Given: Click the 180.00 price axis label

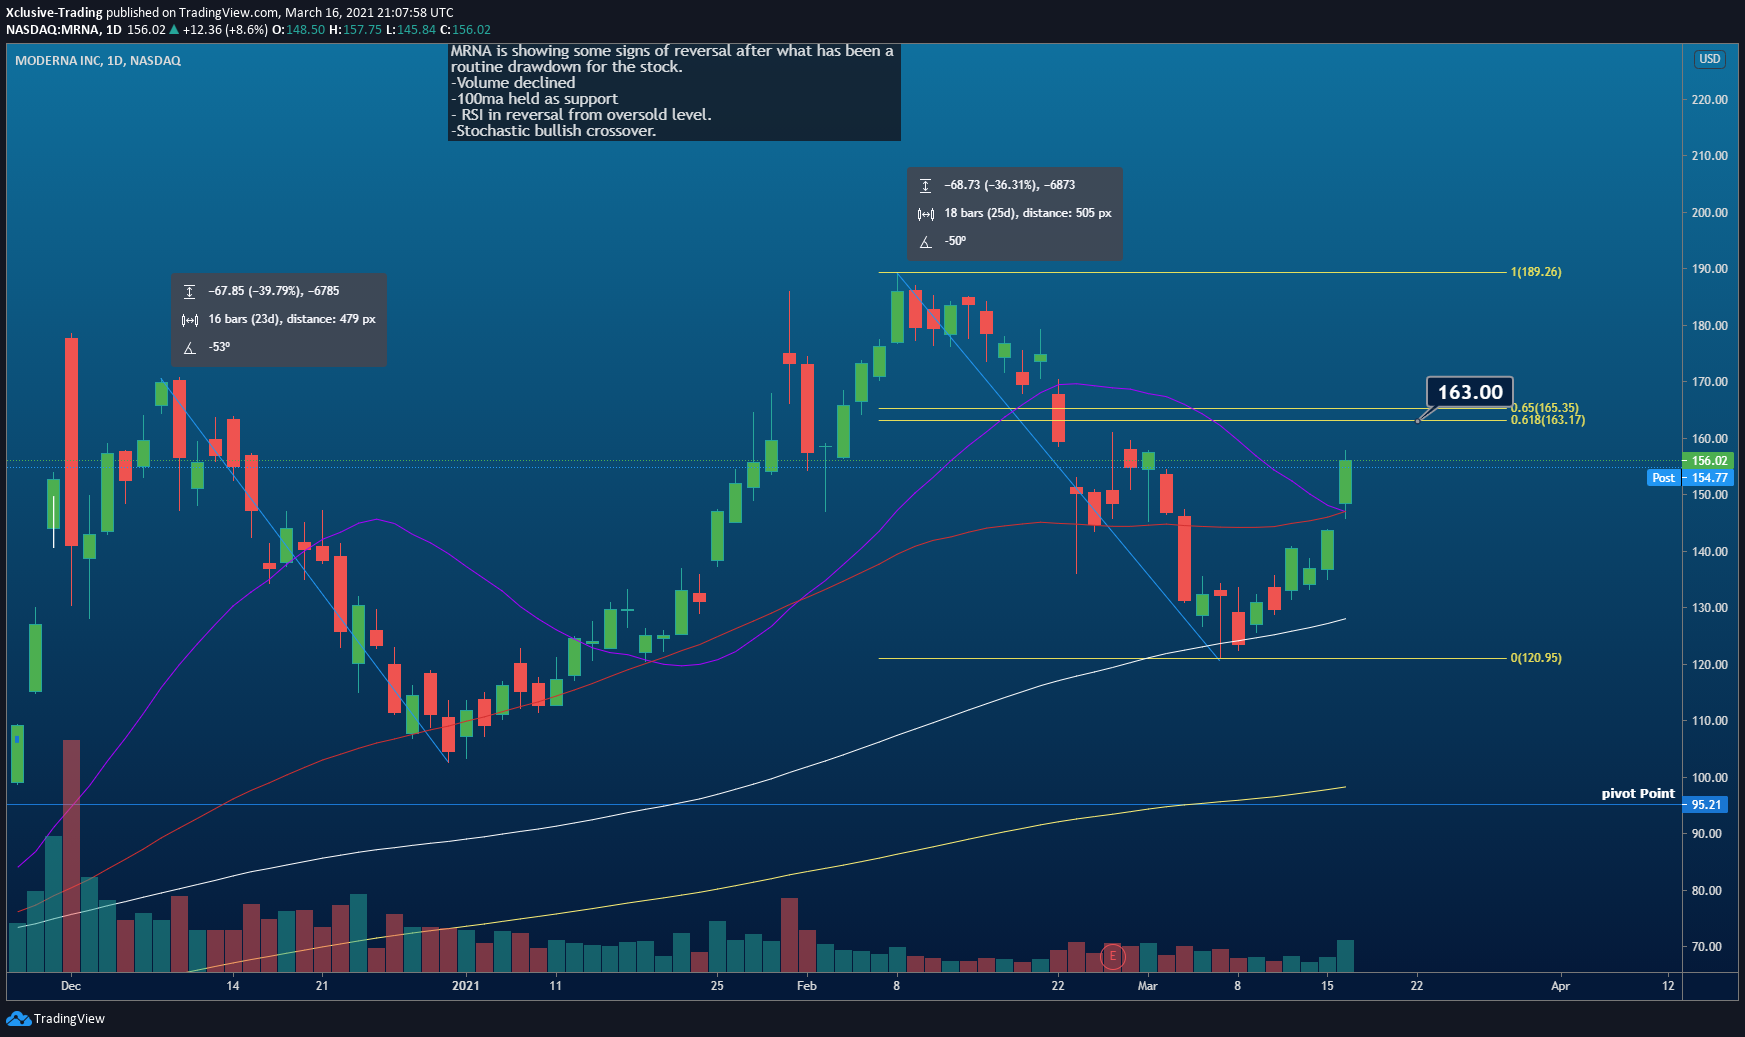Looking at the screenshot, I should tap(1709, 326).
